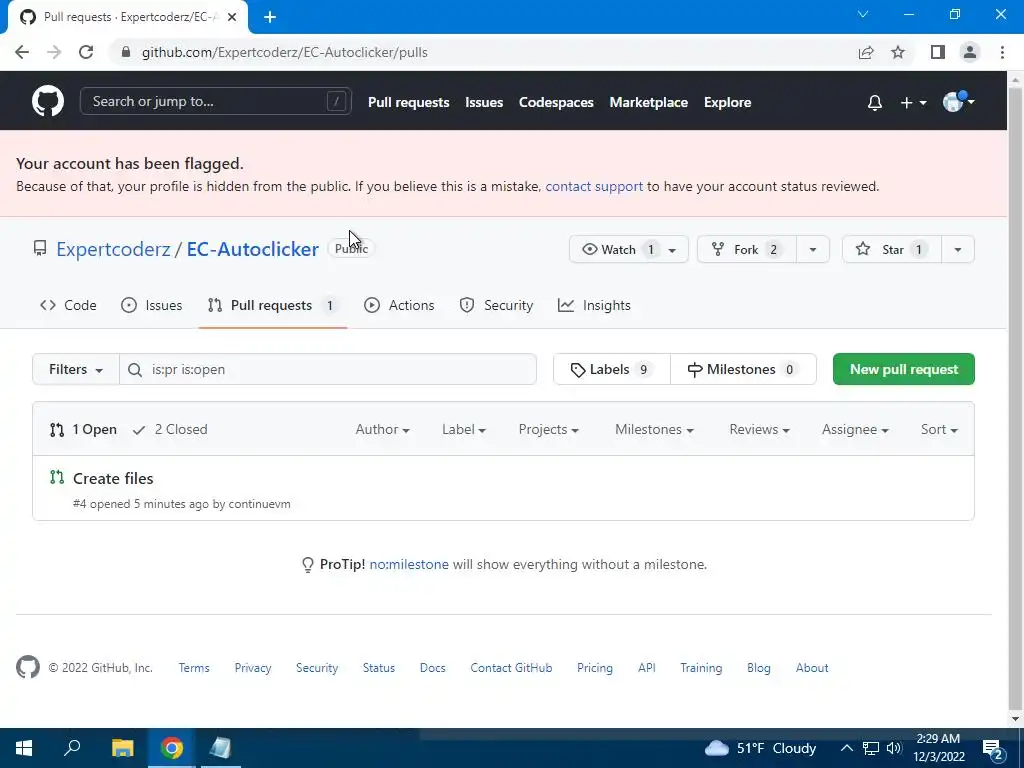Open the notebook app in taskbar
Screen dimensions: 1024x768
pyautogui.click(x=220, y=748)
